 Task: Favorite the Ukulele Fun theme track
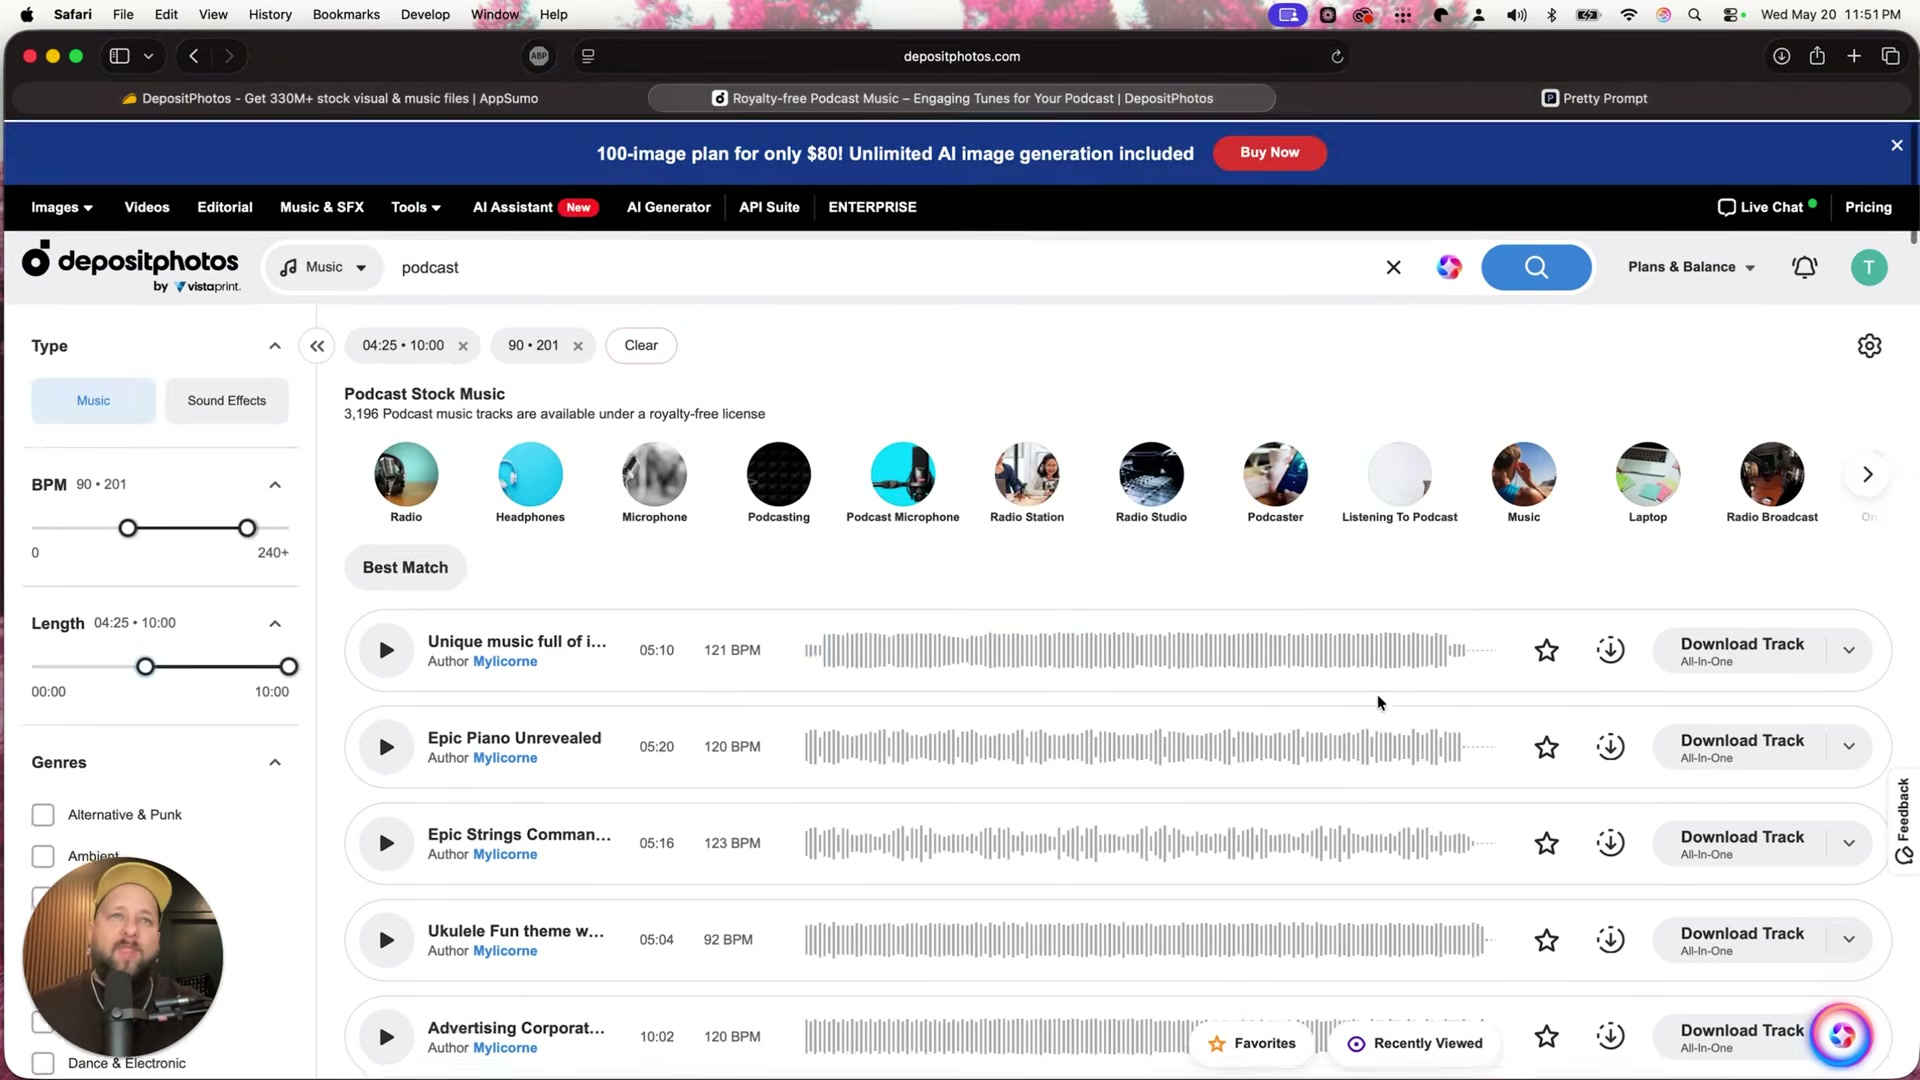[1546, 940]
